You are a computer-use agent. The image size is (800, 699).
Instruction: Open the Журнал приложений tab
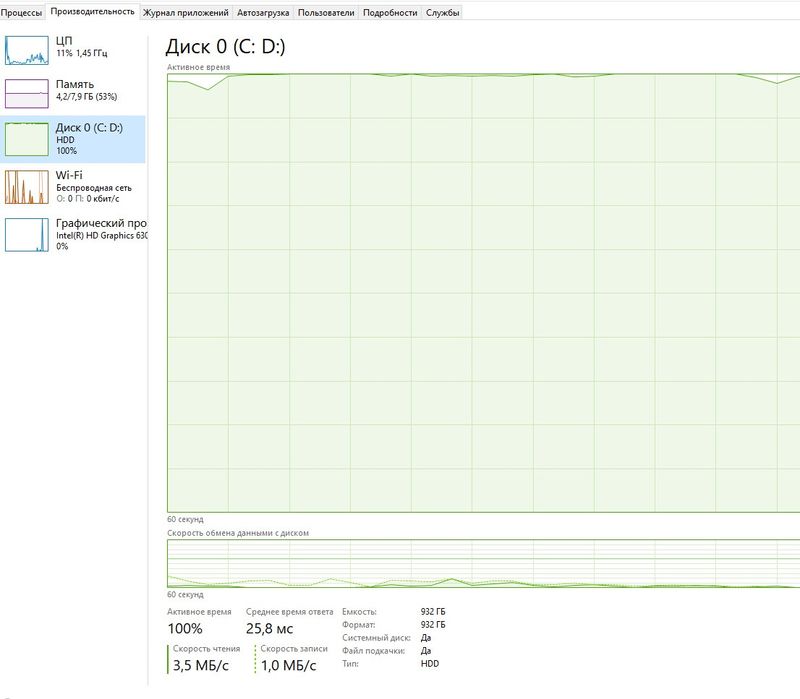pyautogui.click(x=186, y=13)
